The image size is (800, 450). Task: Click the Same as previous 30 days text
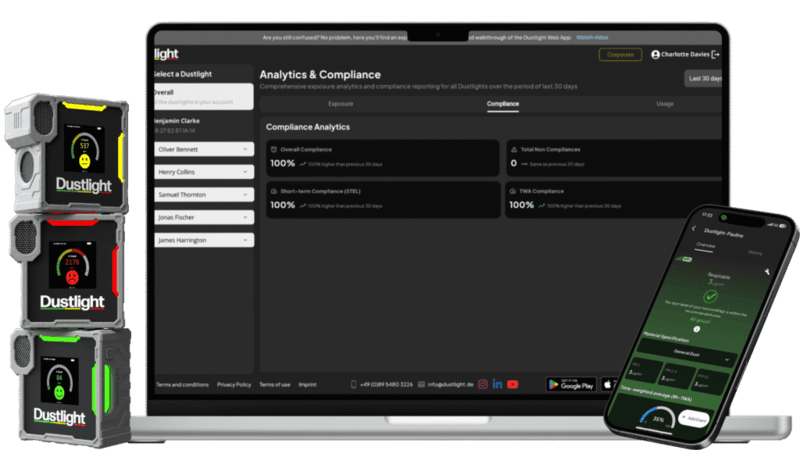(557, 164)
